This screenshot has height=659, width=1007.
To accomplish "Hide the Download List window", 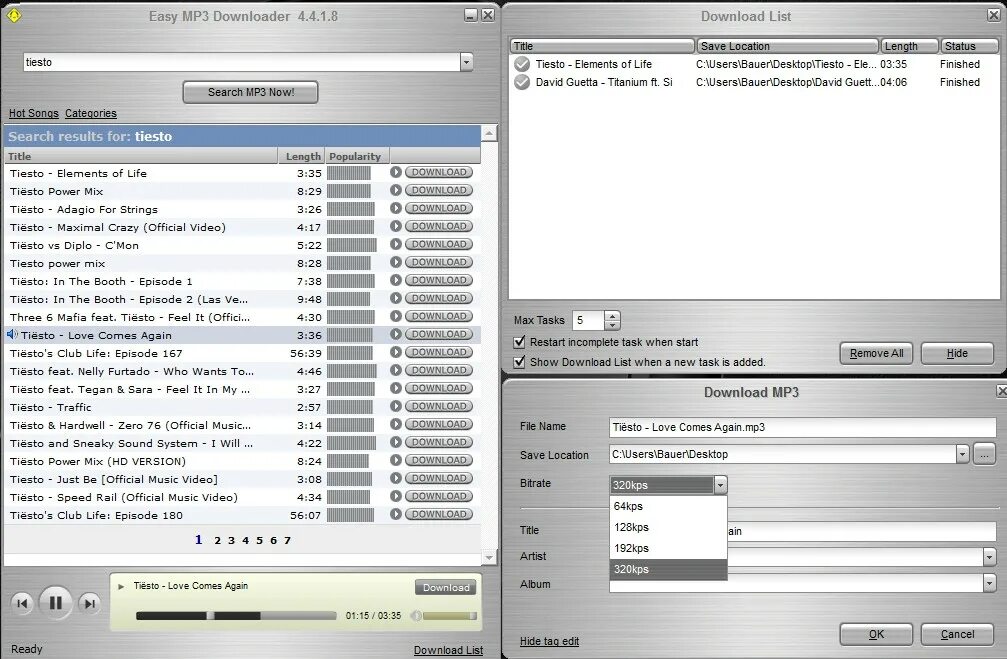I will (957, 353).
